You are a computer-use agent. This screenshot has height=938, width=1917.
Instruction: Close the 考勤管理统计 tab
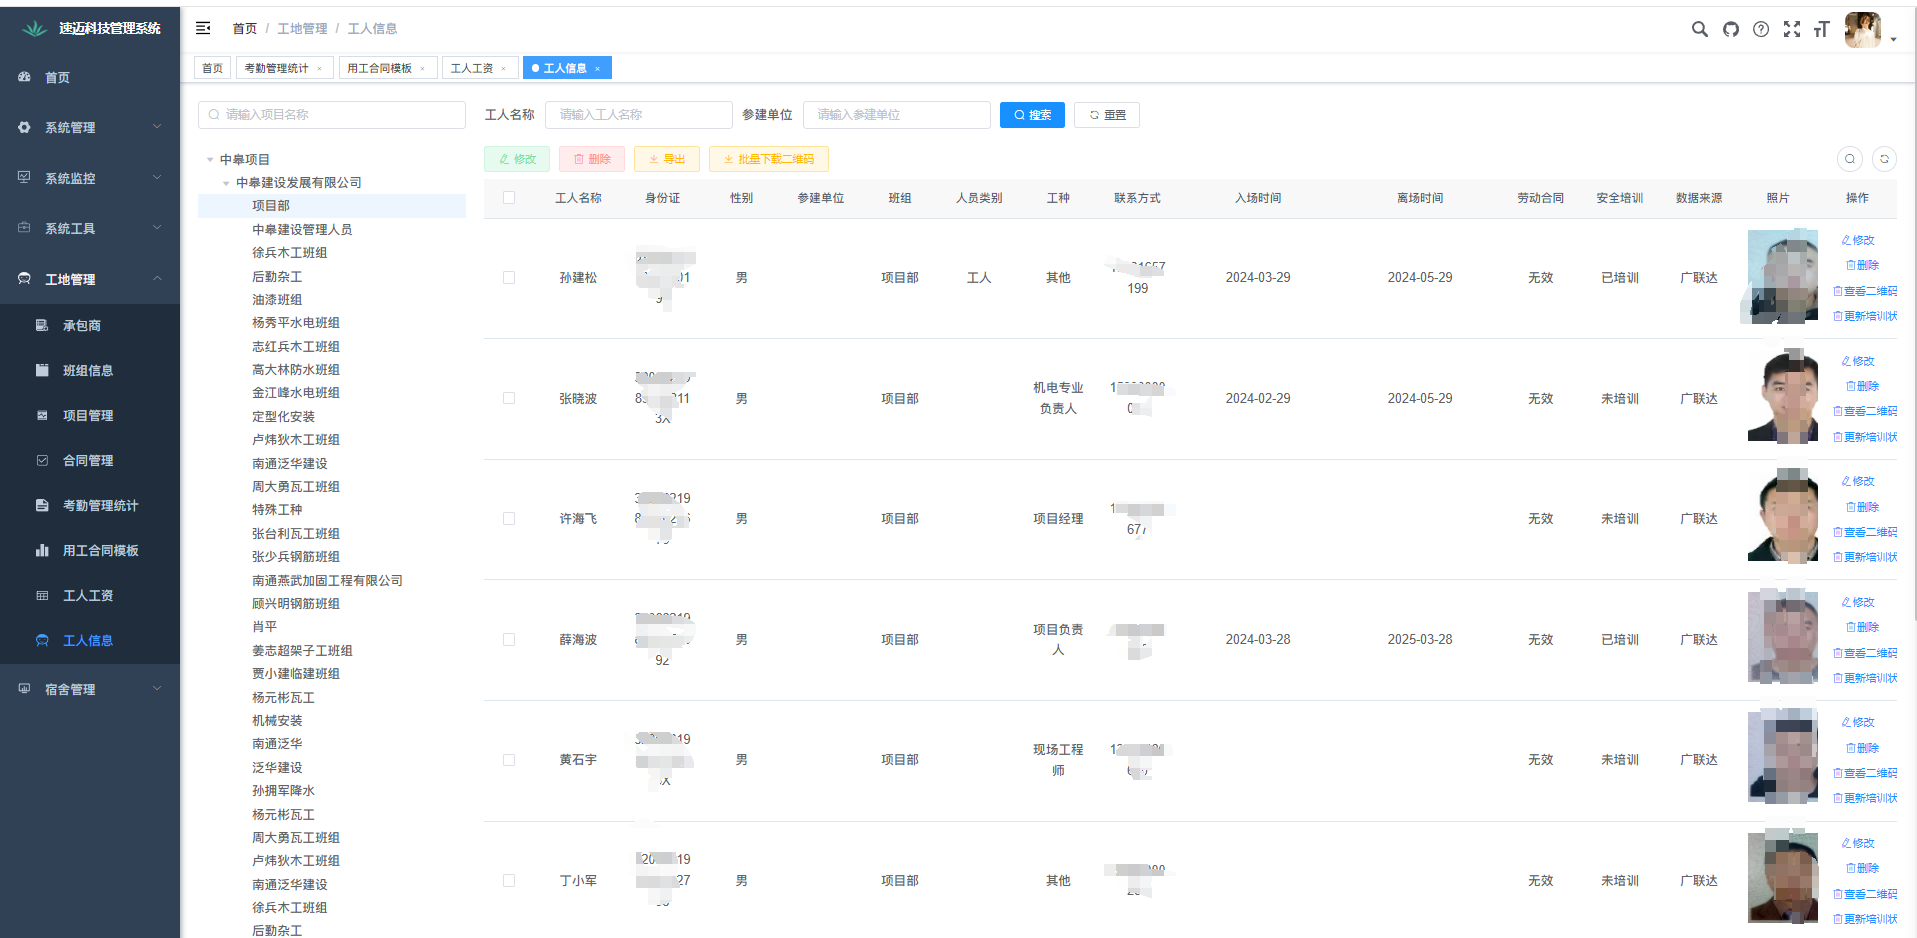[319, 68]
